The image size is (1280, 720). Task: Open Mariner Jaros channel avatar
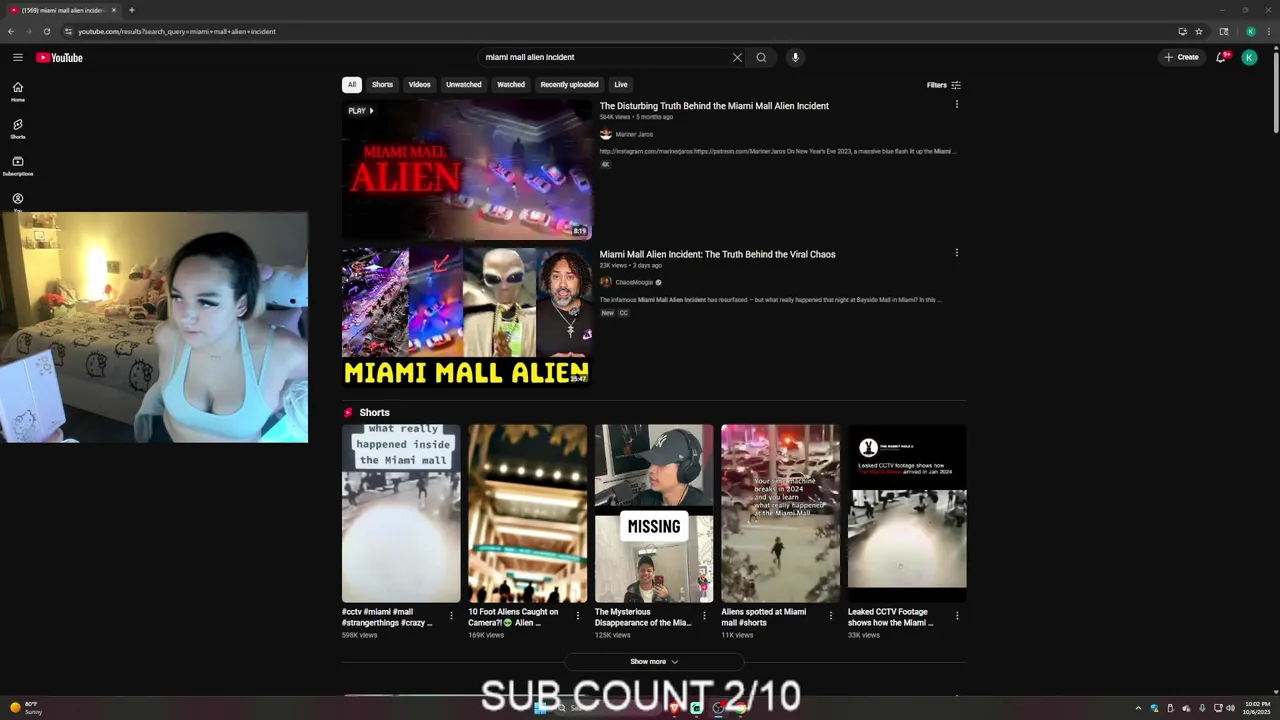[x=606, y=134]
